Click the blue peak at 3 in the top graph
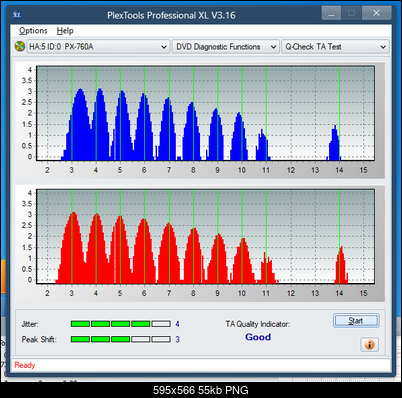The height and width of the screenshot is (398, 402). (x=79, y=124)
